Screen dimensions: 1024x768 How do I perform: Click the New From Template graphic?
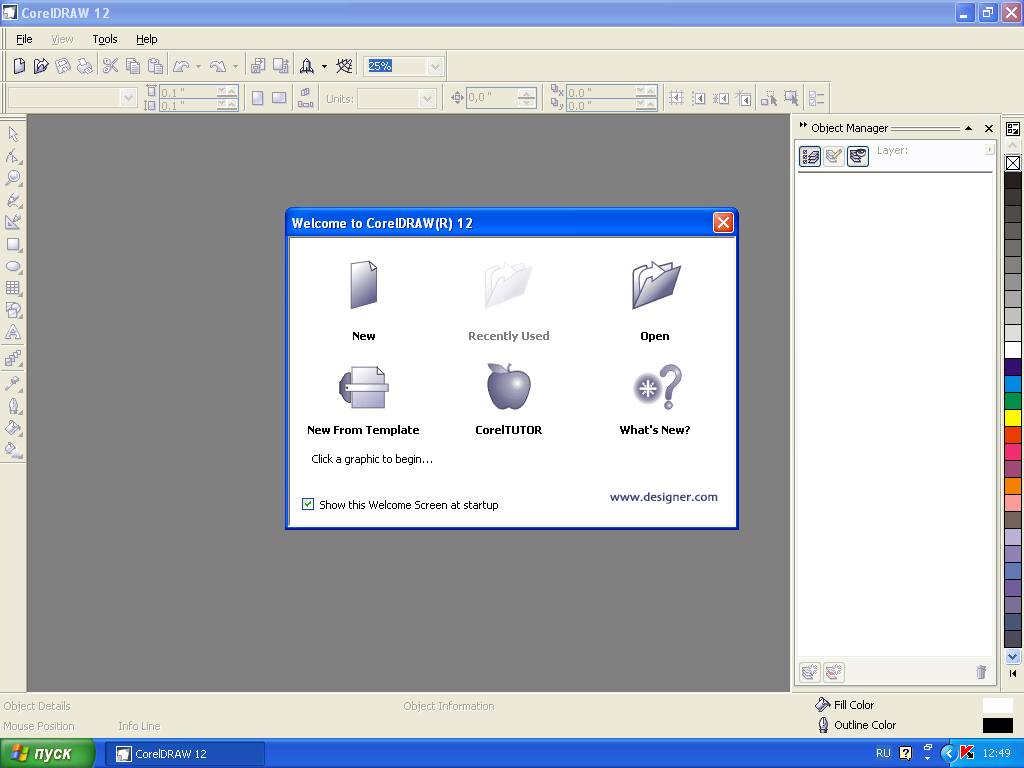click(364, 387)
